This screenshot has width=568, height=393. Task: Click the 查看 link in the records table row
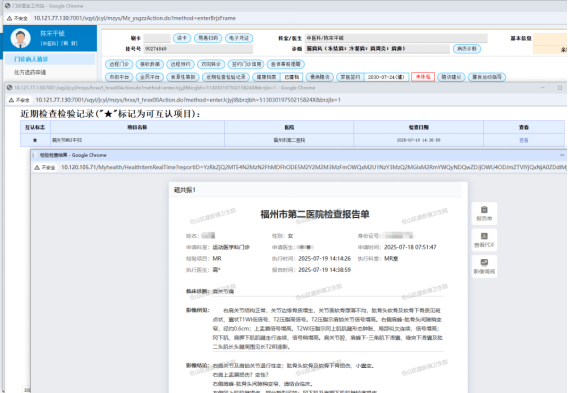523,140
